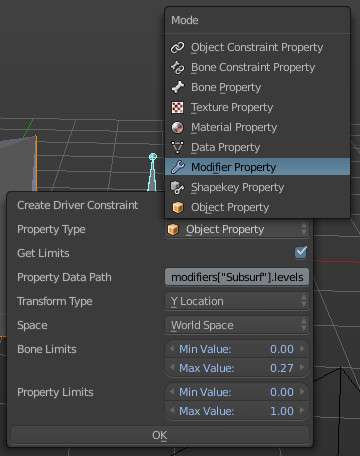Click the Modifier Property wrench icon
This screenshot has height=456, width=360.
(177, 167)
